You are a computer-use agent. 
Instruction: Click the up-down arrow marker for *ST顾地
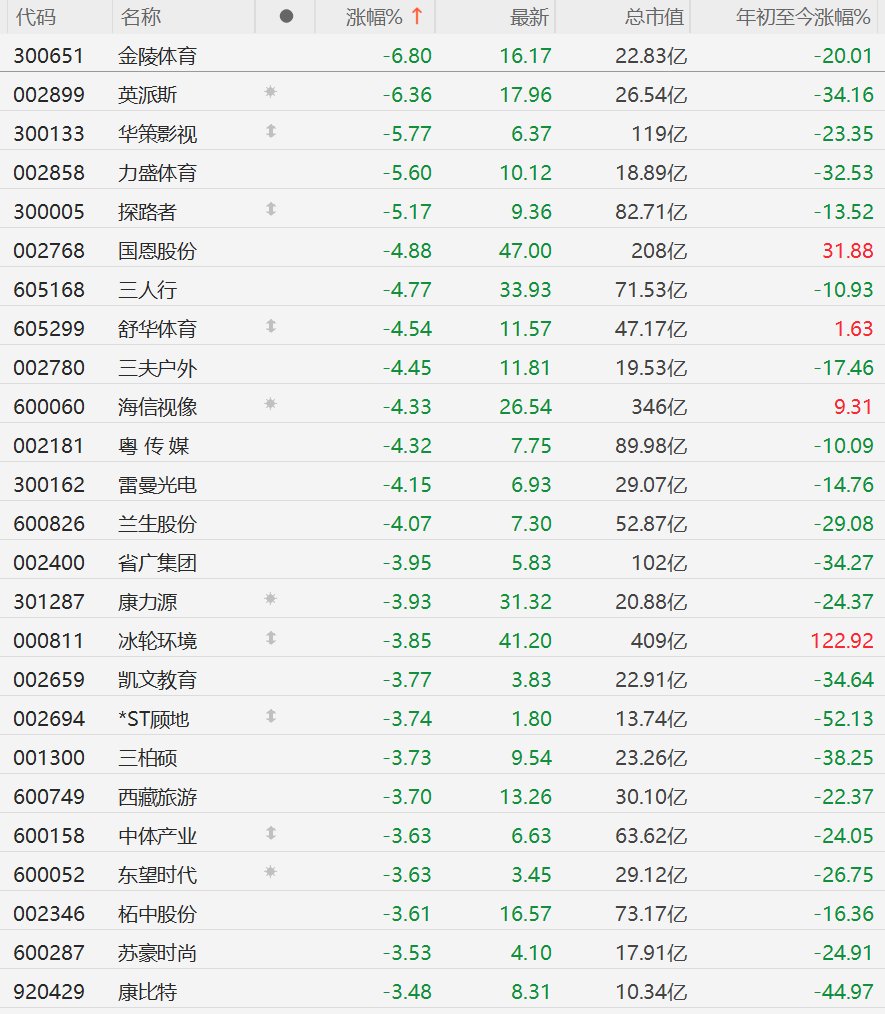click(x=271, y=716)
